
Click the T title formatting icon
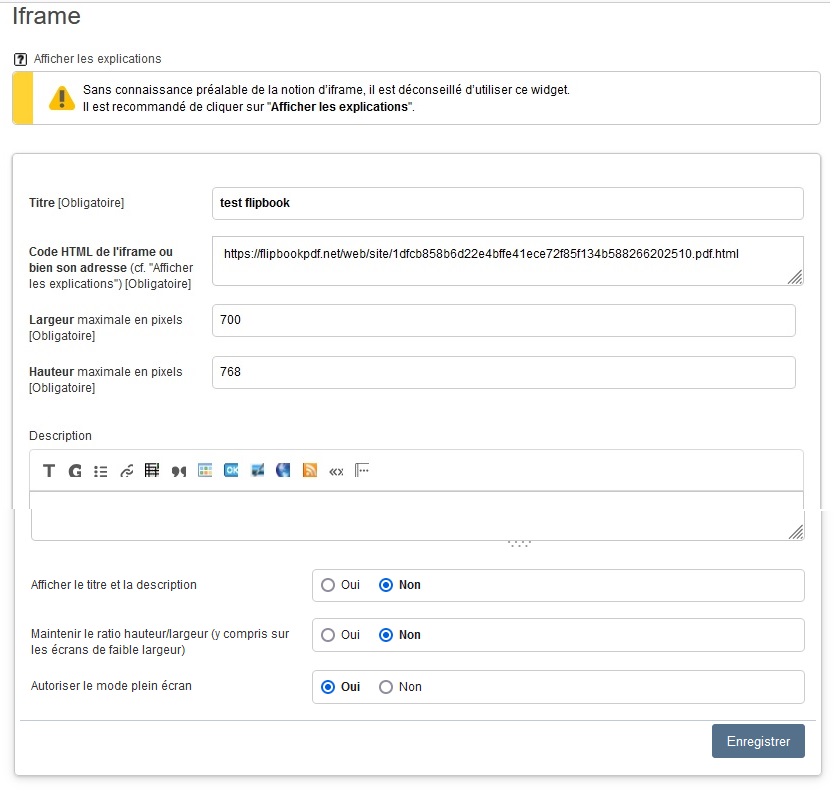49,471
